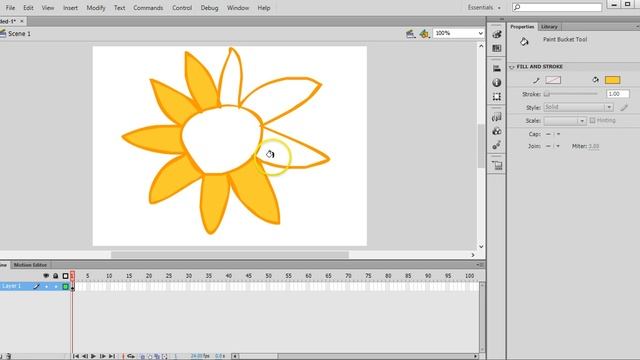The width and height of the screenshot is (640, 360).
Task: Open the Properties panel options menu
Action: pos(638,27)
